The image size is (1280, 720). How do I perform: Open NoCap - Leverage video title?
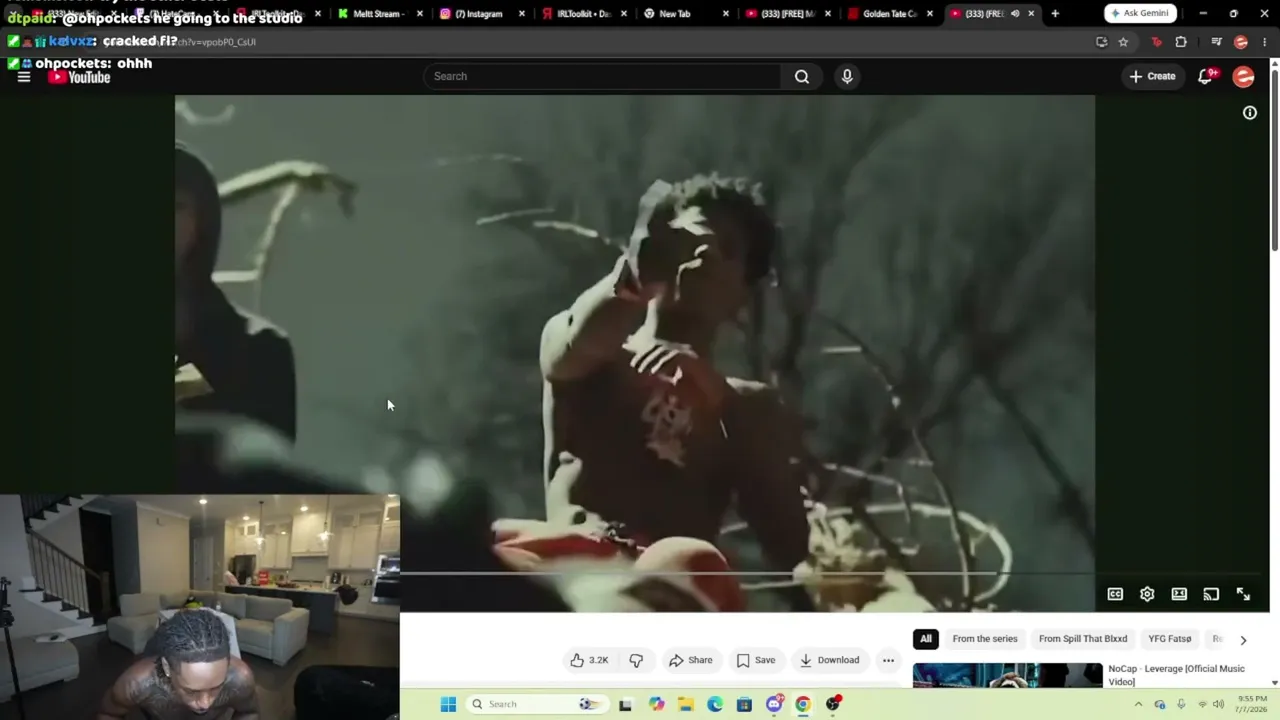click(1177, 675)
